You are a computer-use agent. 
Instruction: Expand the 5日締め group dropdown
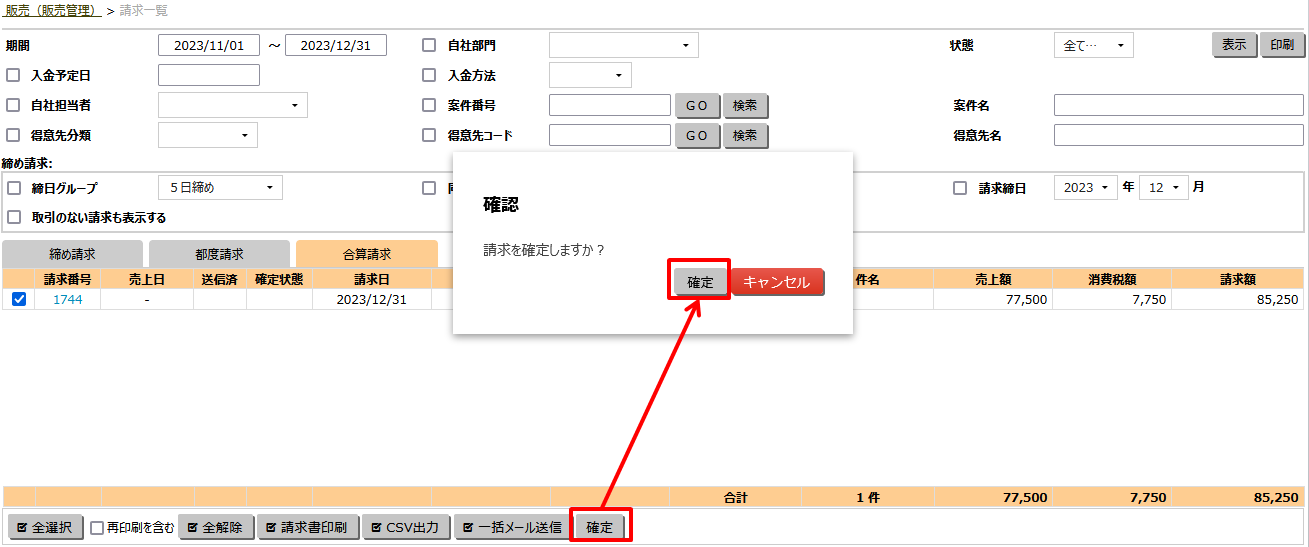click(220, 187)
